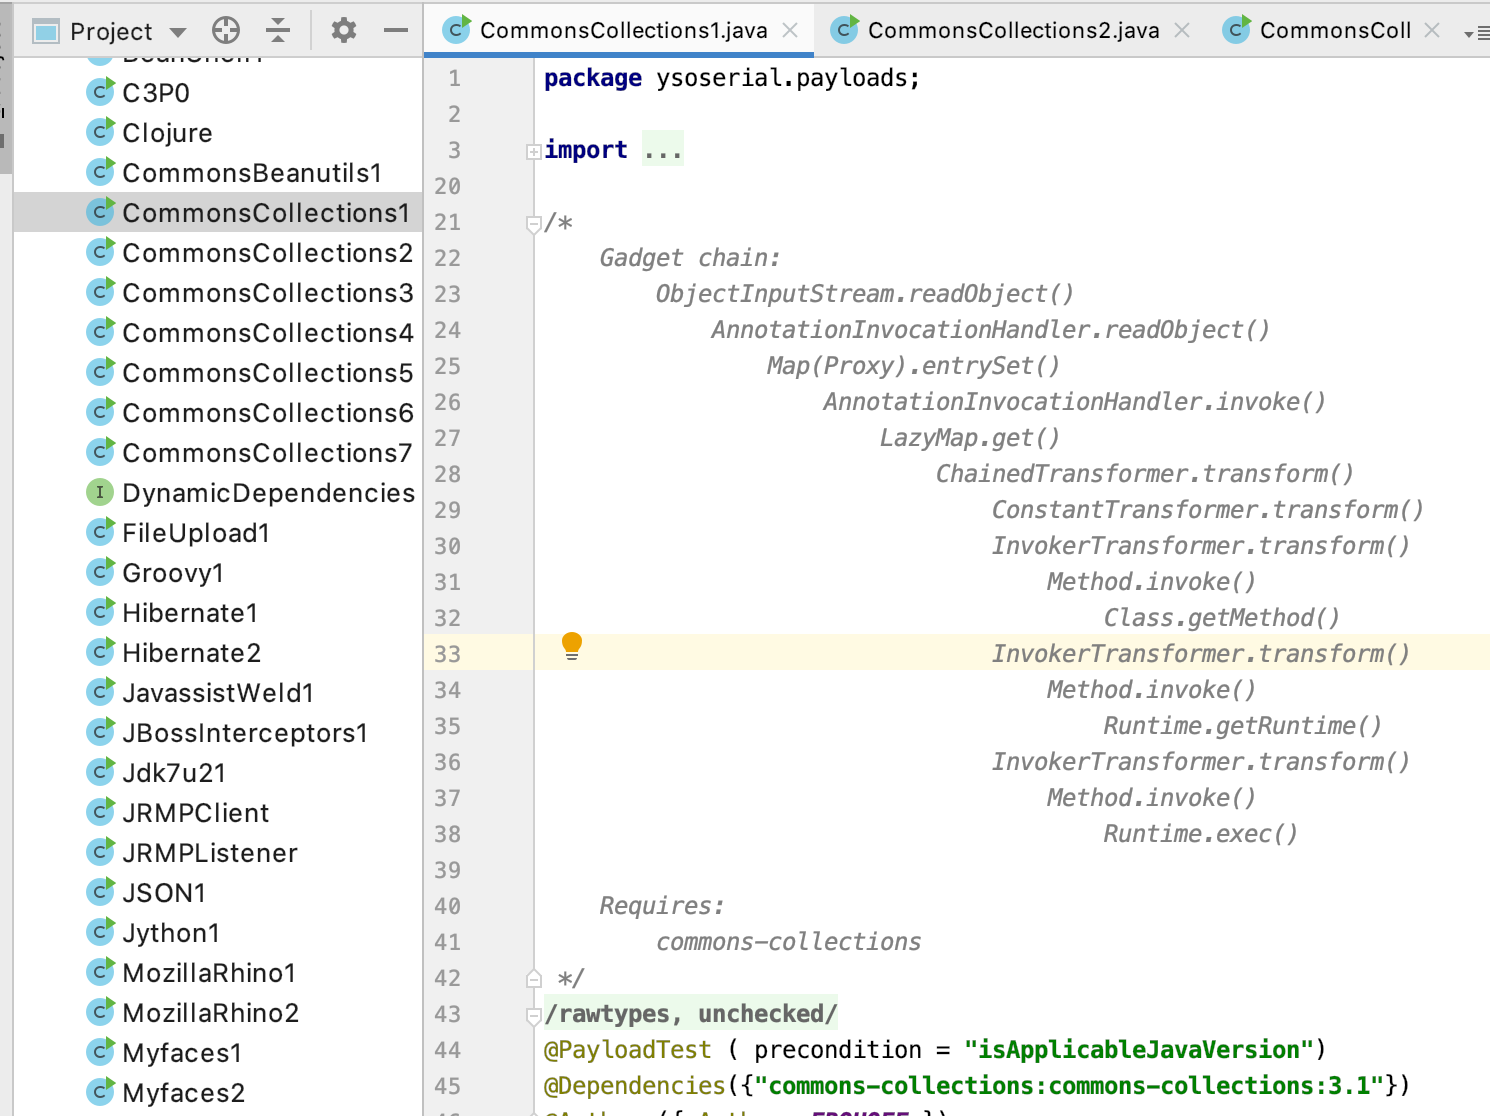The image size is (1490, 1116).
Task: Click the yellow intention lightbulb icon
Action: coord(572,646)
